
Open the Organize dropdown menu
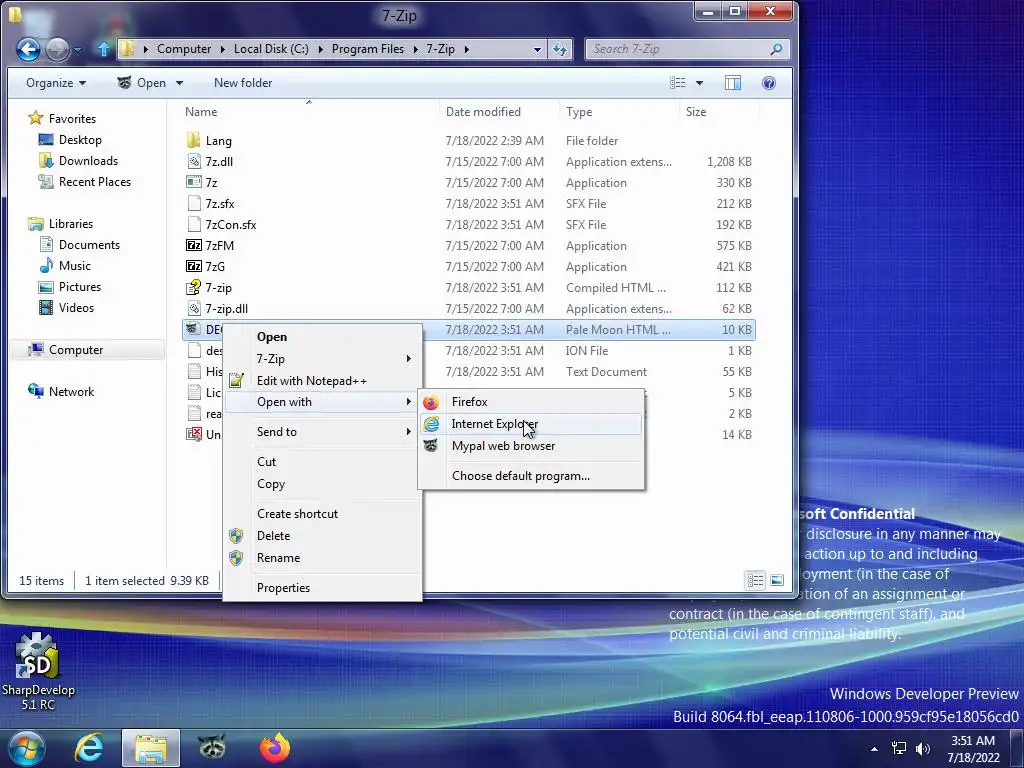pyautogui.click(x=56, y=83)
